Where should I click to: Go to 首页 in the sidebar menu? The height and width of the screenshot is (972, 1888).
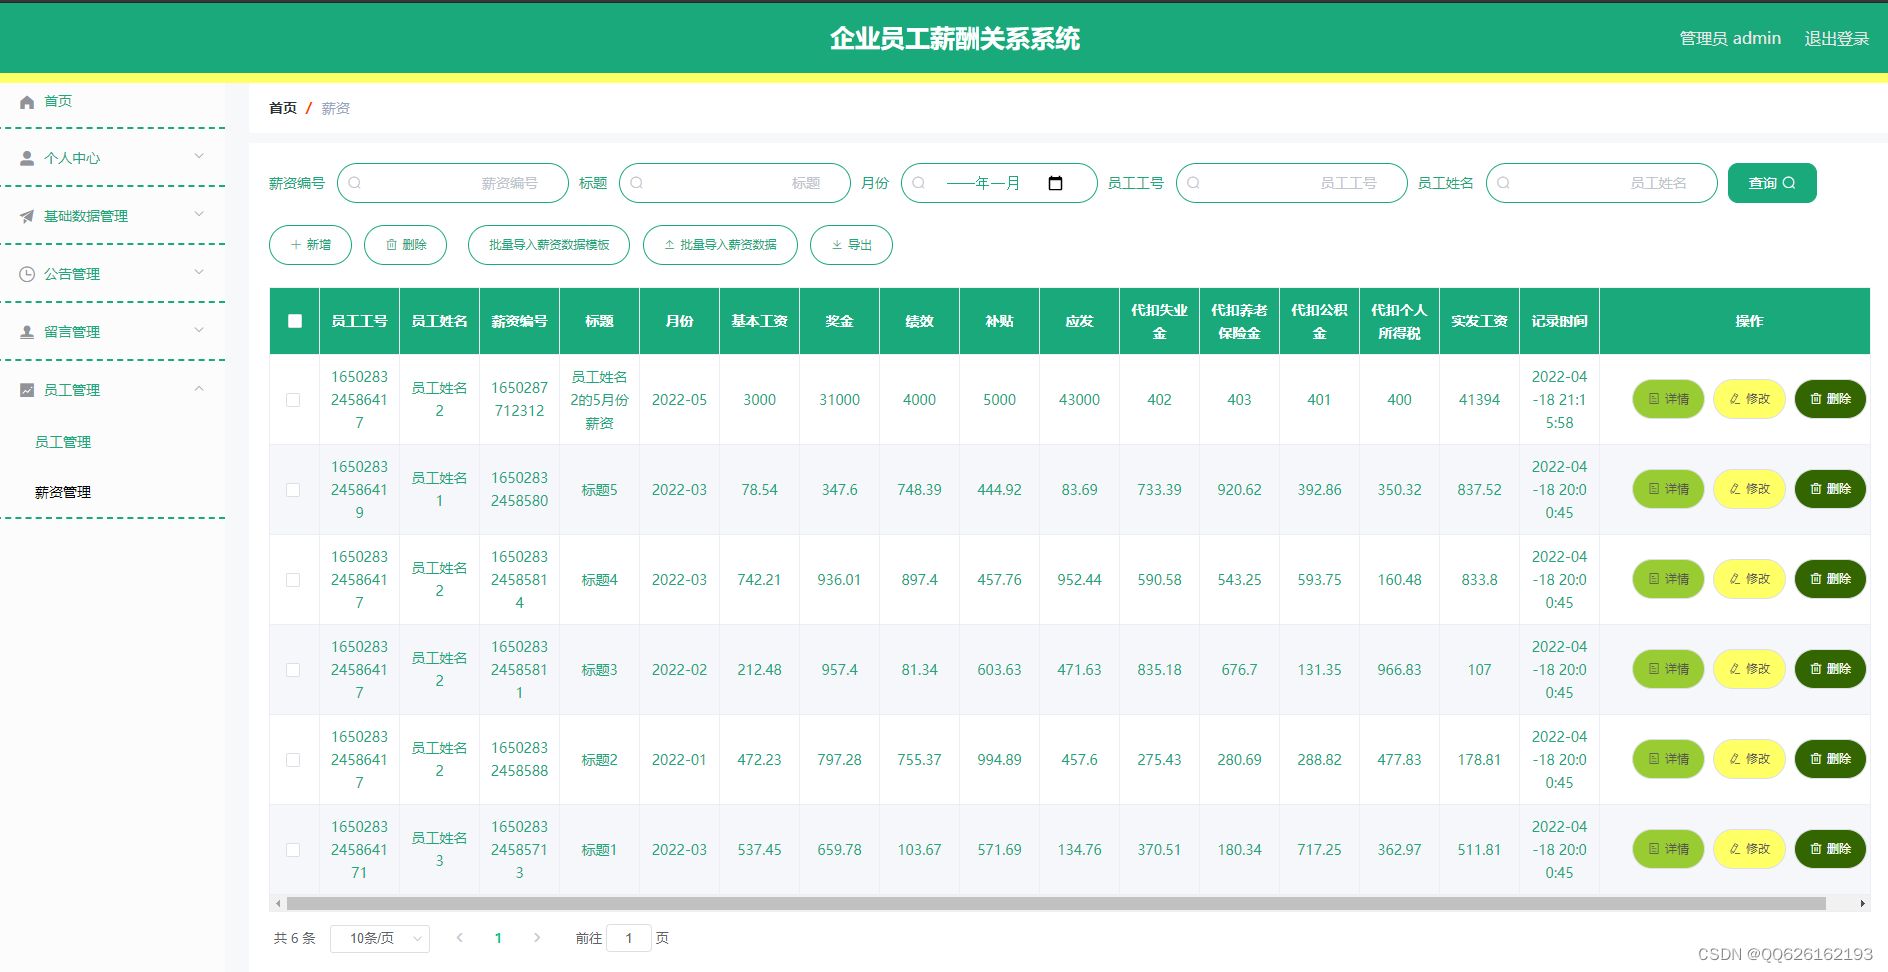pos(58,101)
